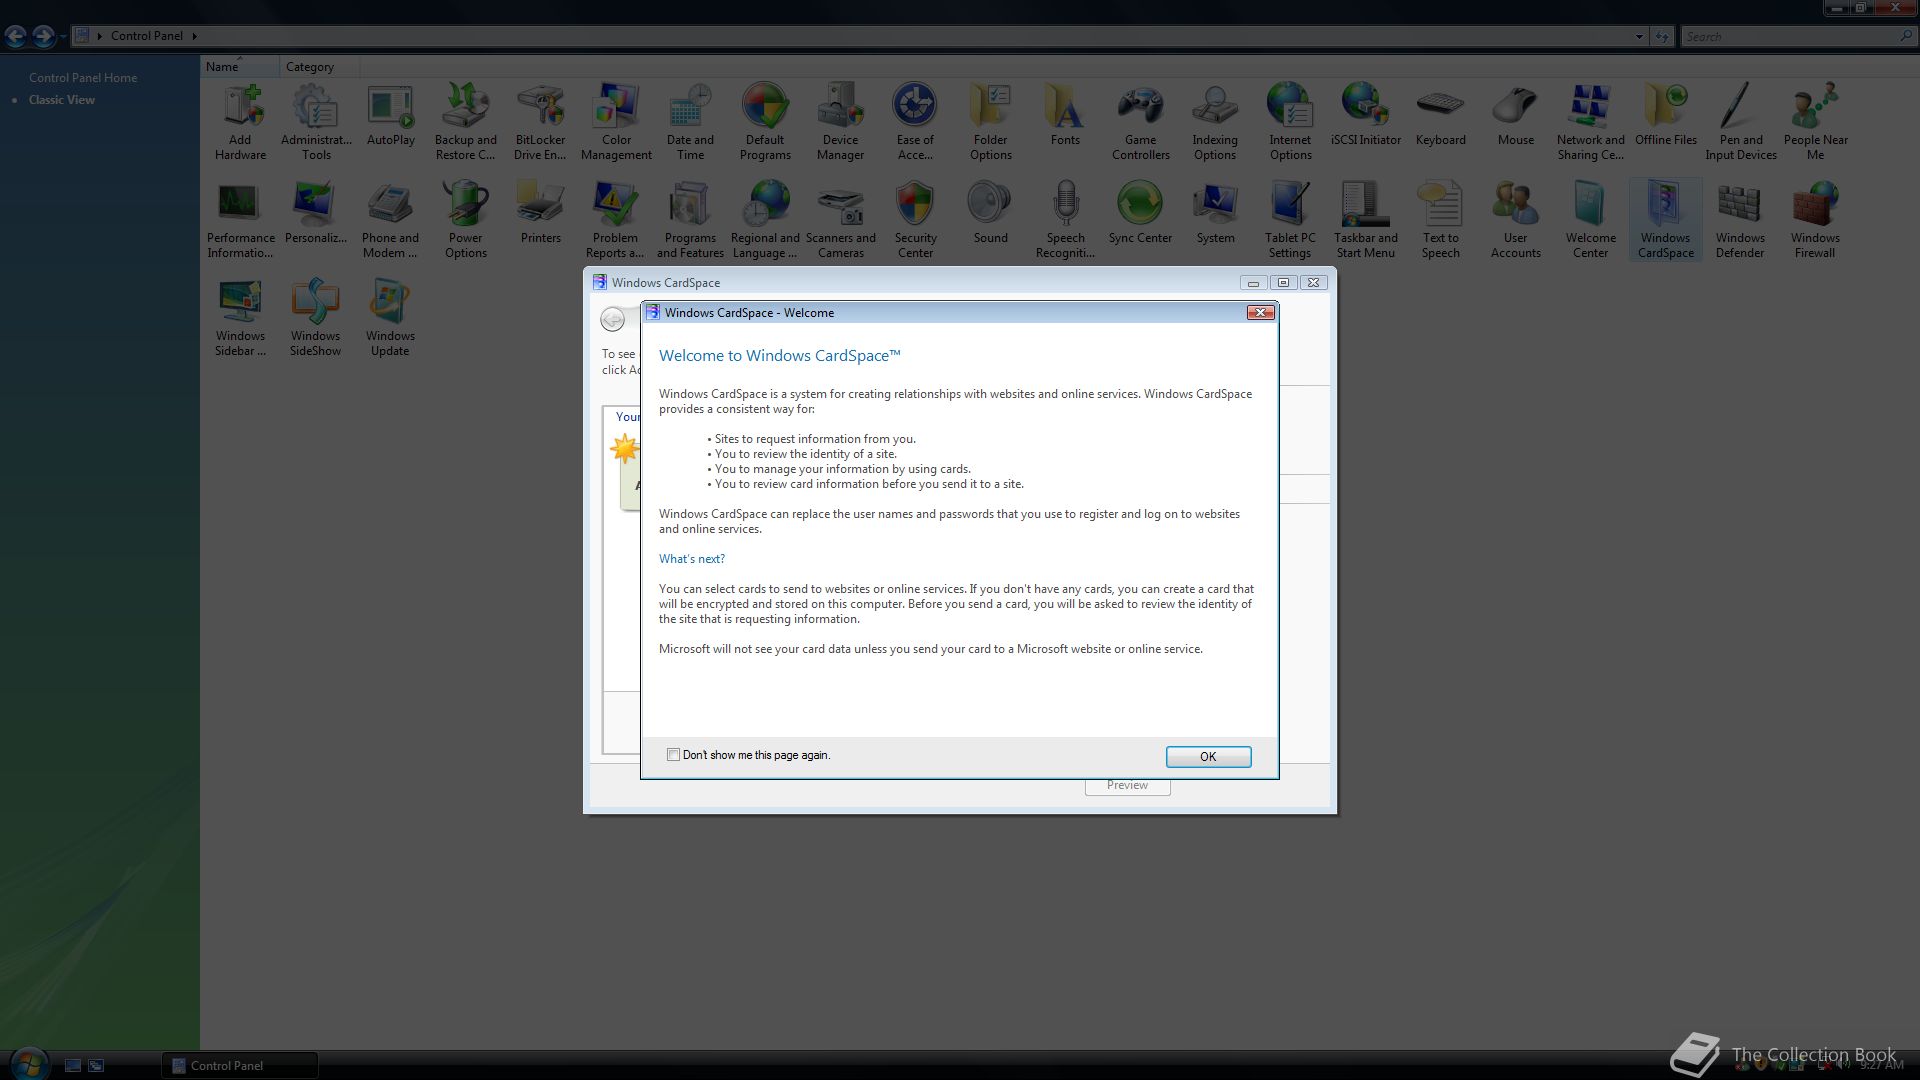Open Administrative Tools icon

click(316, 122)
